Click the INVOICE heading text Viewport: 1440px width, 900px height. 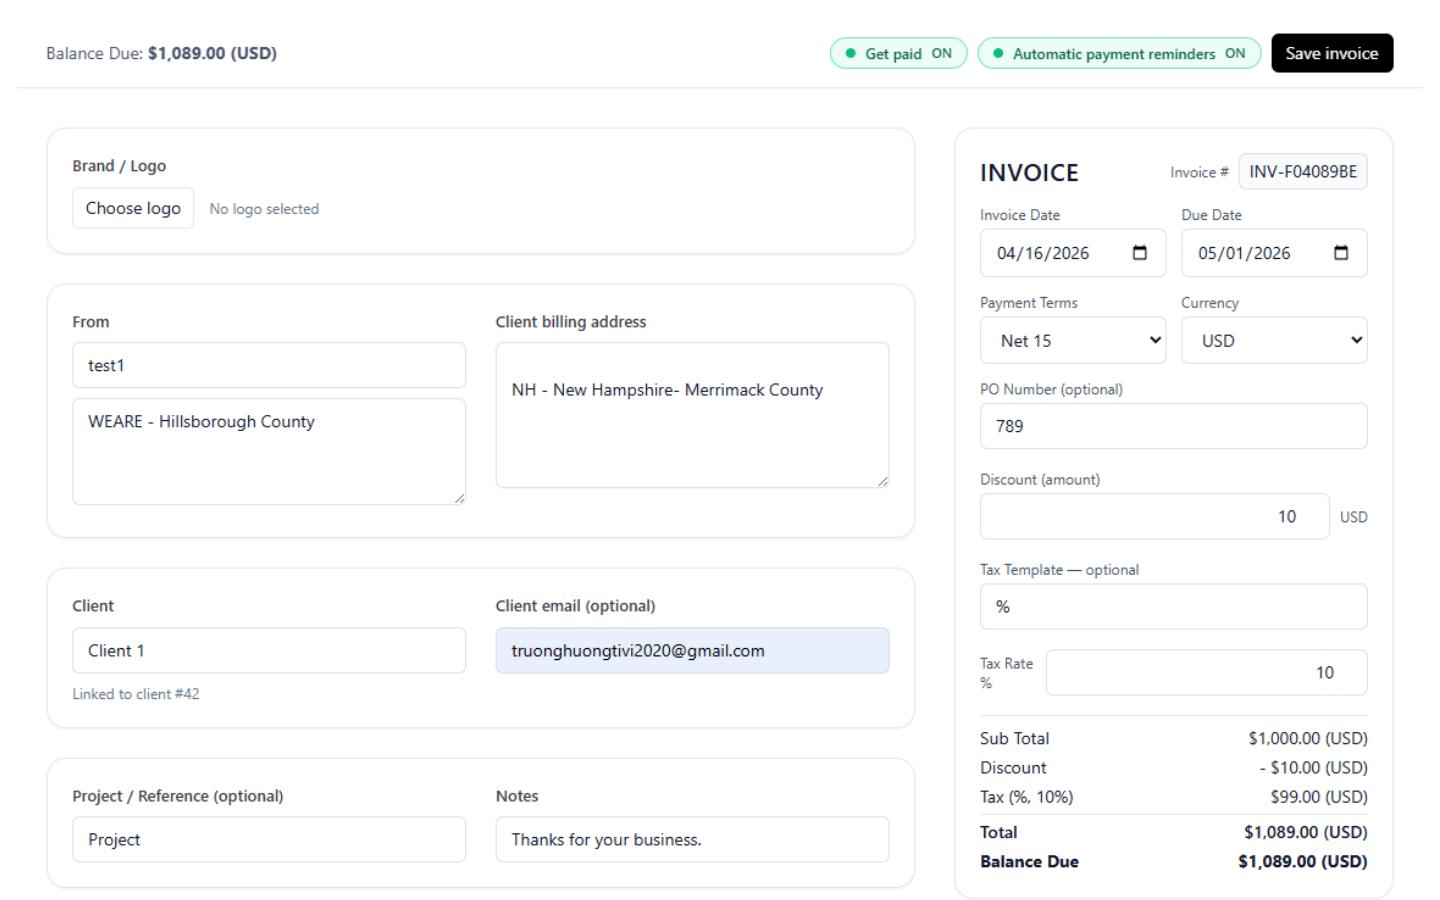point(1029,173)
